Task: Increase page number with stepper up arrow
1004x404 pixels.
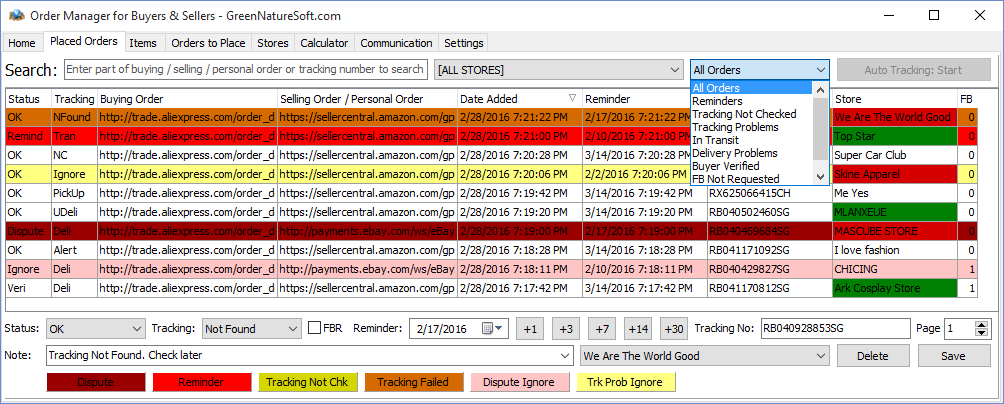Action: click(982, 325)
